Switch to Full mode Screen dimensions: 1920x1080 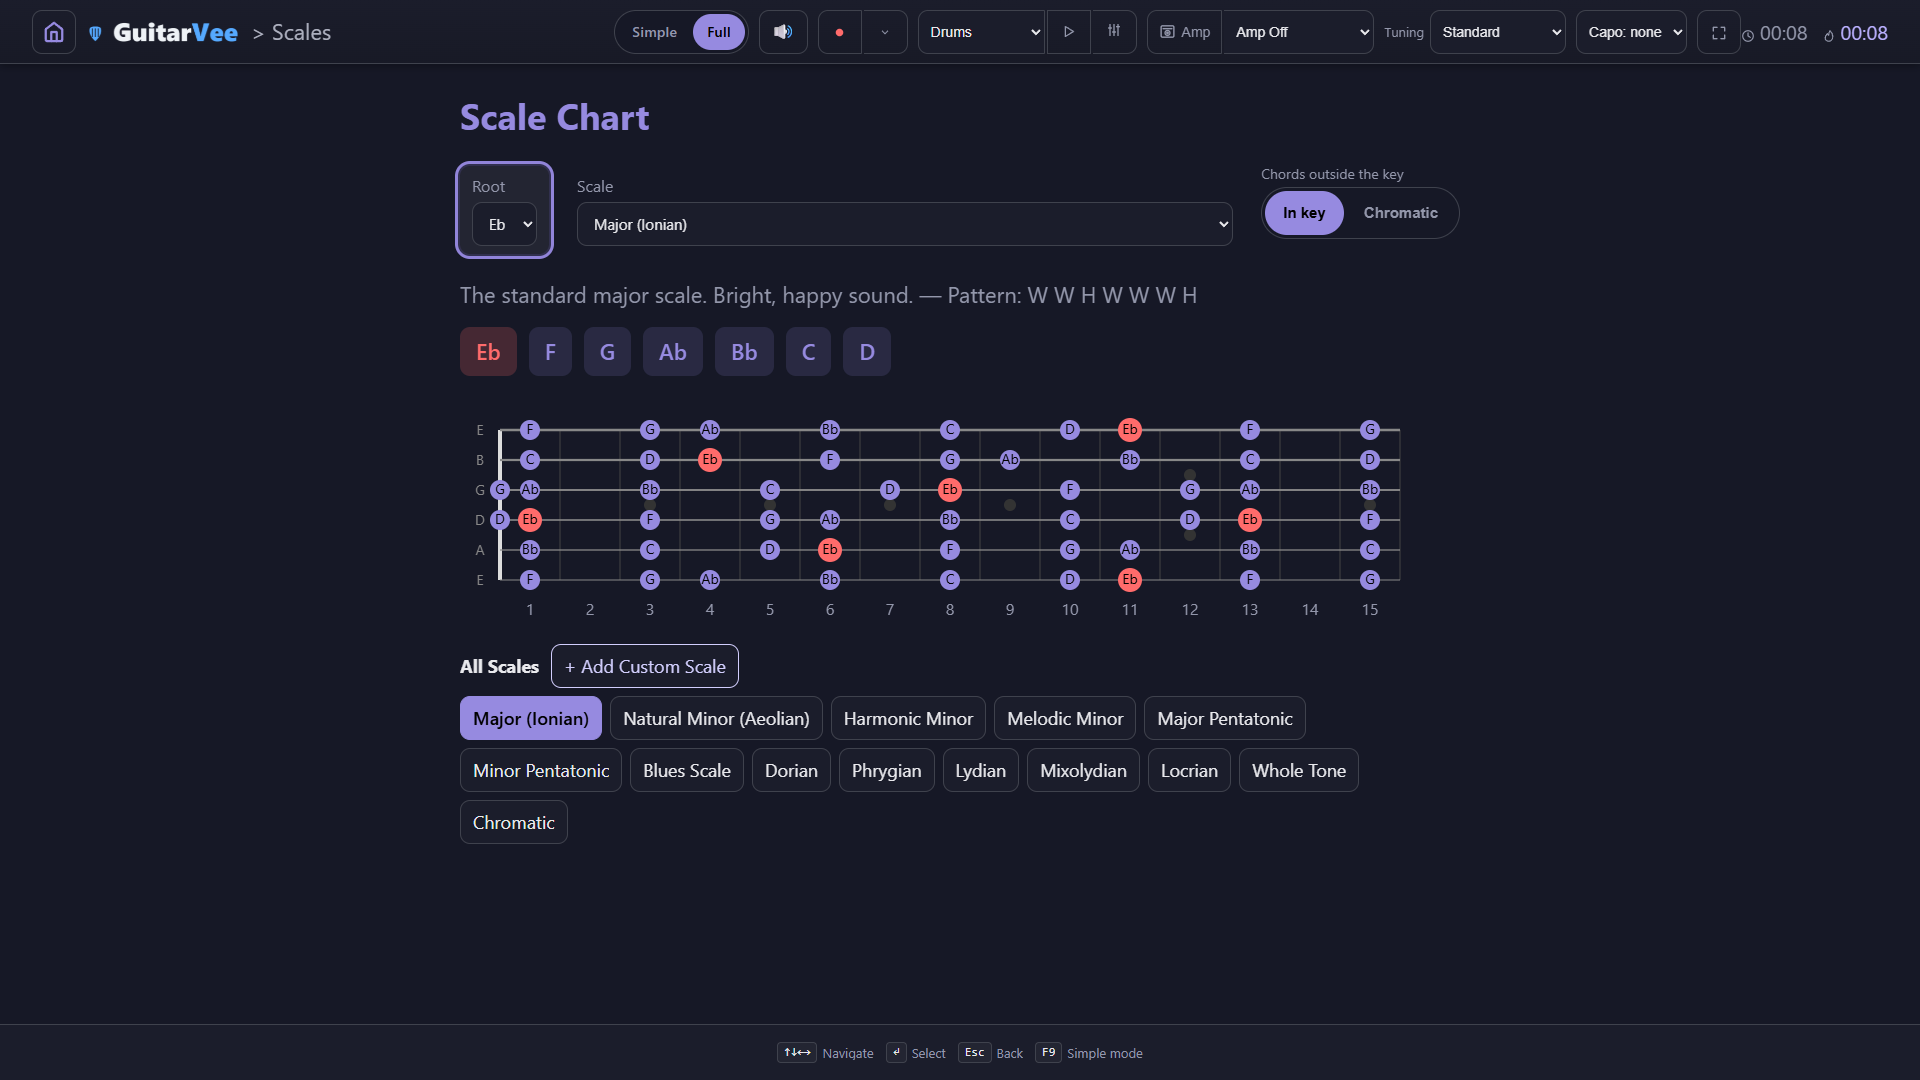(718, 32)
